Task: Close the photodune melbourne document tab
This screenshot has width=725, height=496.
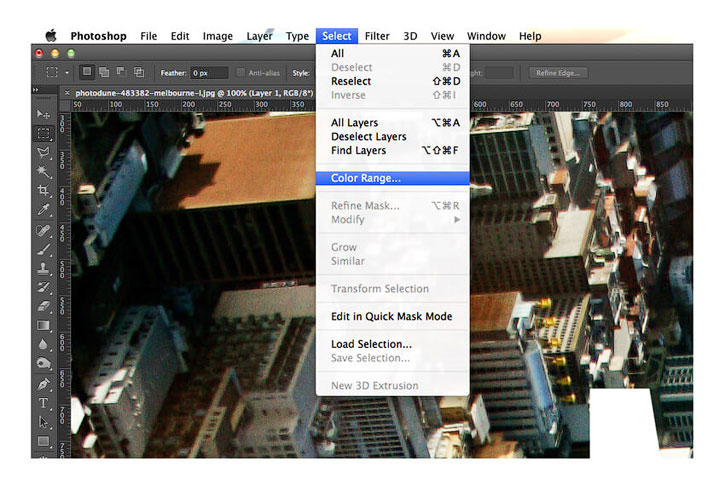Action: tap(68, 93)
